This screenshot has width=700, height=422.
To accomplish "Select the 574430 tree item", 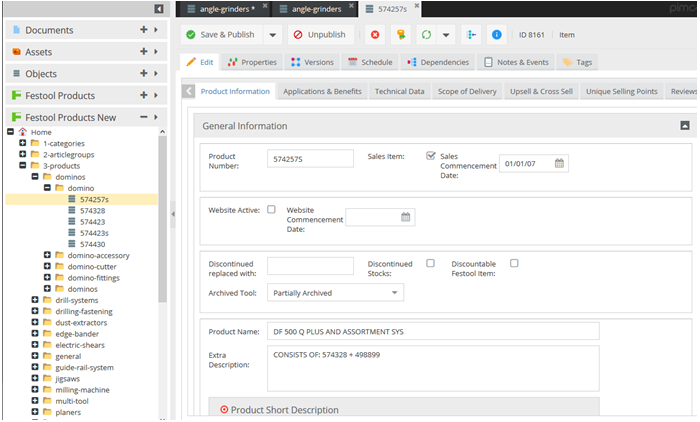I will pyautogui.click(x=92, y=244).
